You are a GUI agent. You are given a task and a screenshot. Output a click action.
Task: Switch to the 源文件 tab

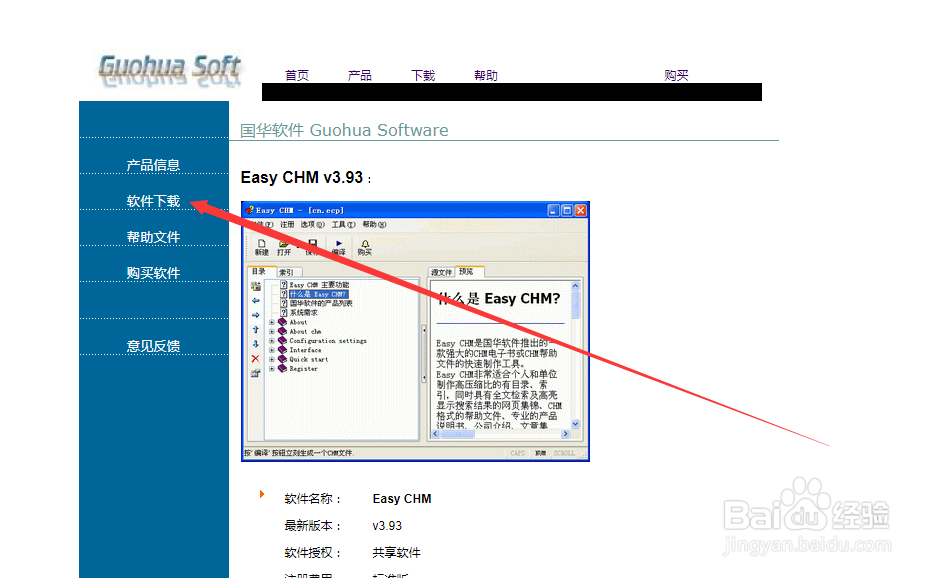tap(441, 272)
